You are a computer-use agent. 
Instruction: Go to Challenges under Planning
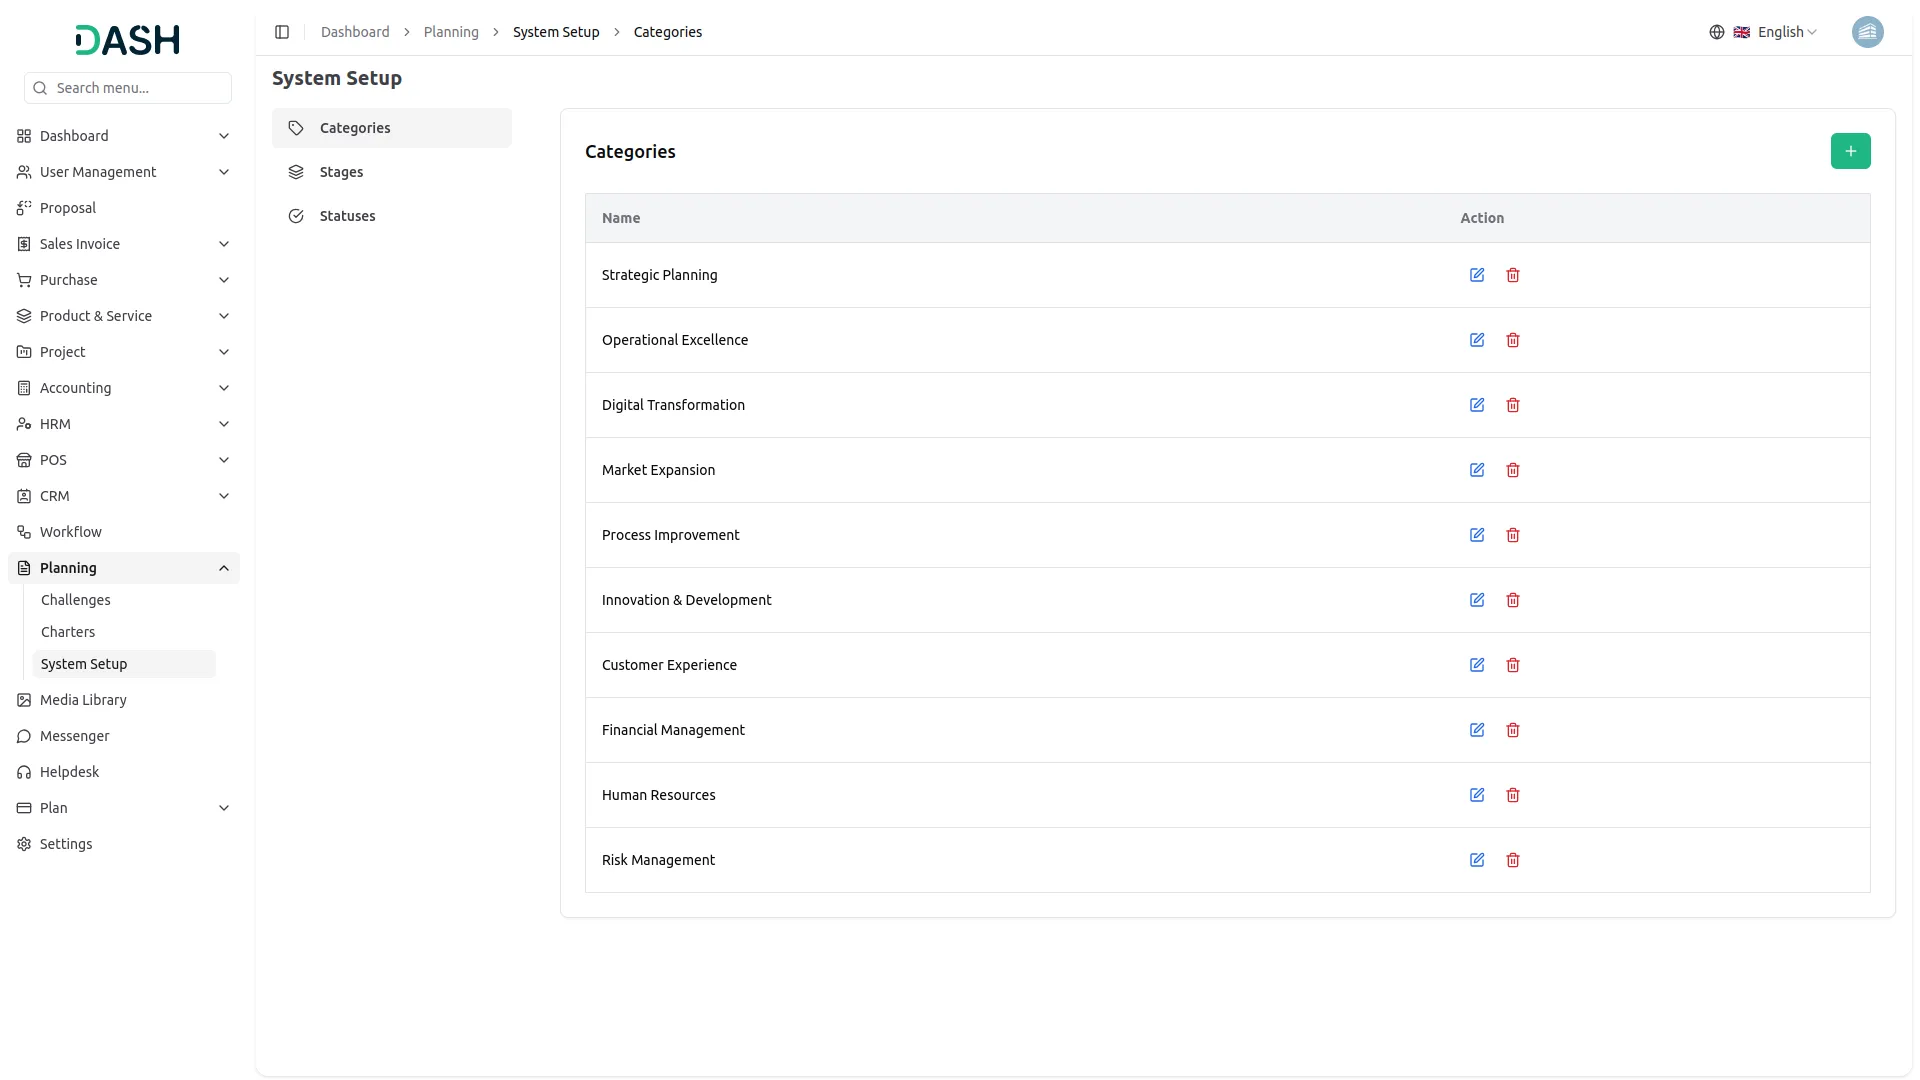[x=76, y=600]
